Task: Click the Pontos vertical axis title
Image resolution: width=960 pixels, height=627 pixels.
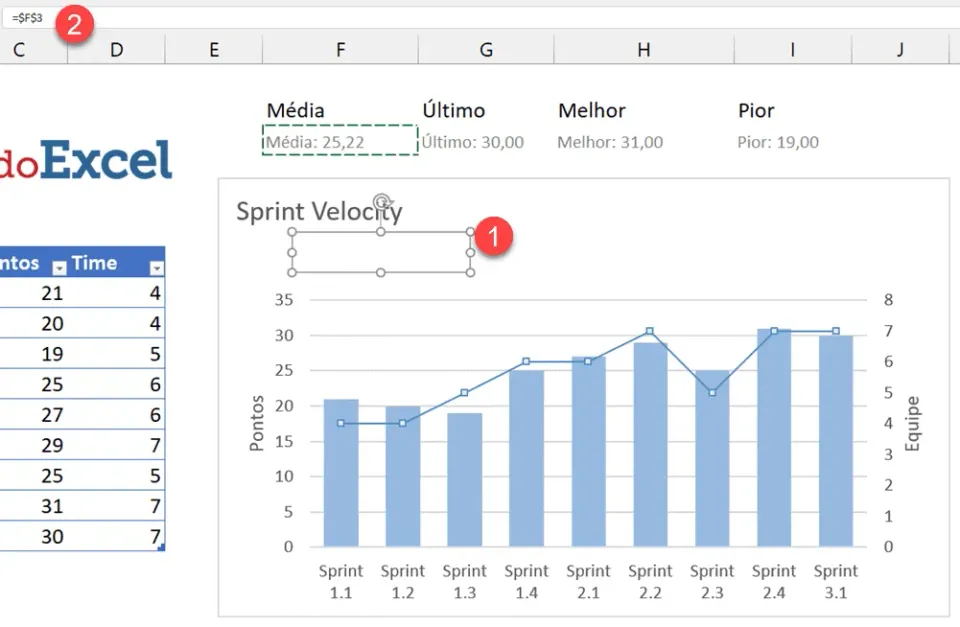Action: click(257, 423)
